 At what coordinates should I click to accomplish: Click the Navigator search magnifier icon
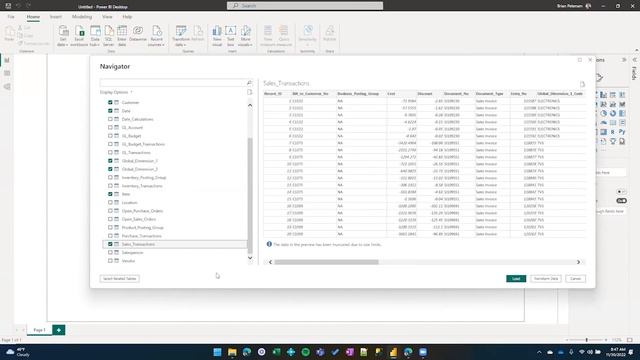[249, 83]
